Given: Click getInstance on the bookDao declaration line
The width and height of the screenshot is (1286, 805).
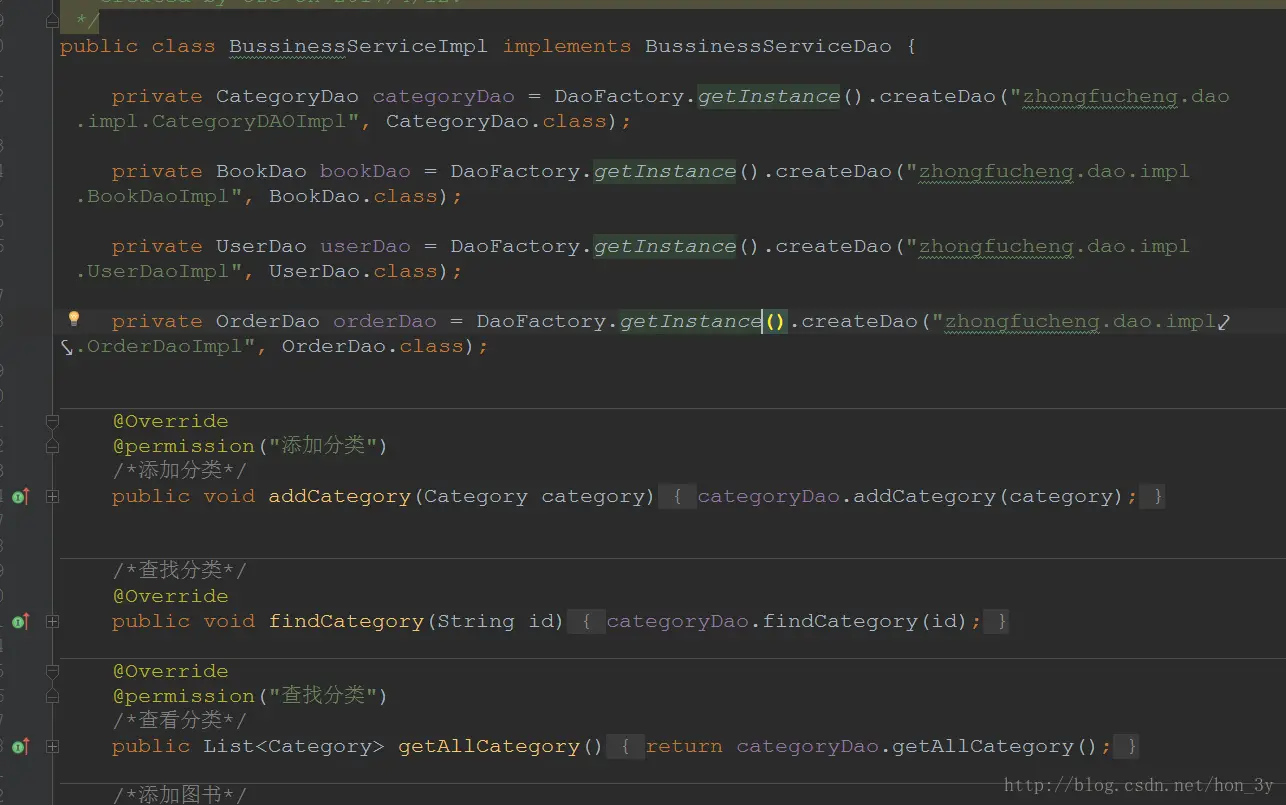Looking at the screenshot, I should click(665, 171).
